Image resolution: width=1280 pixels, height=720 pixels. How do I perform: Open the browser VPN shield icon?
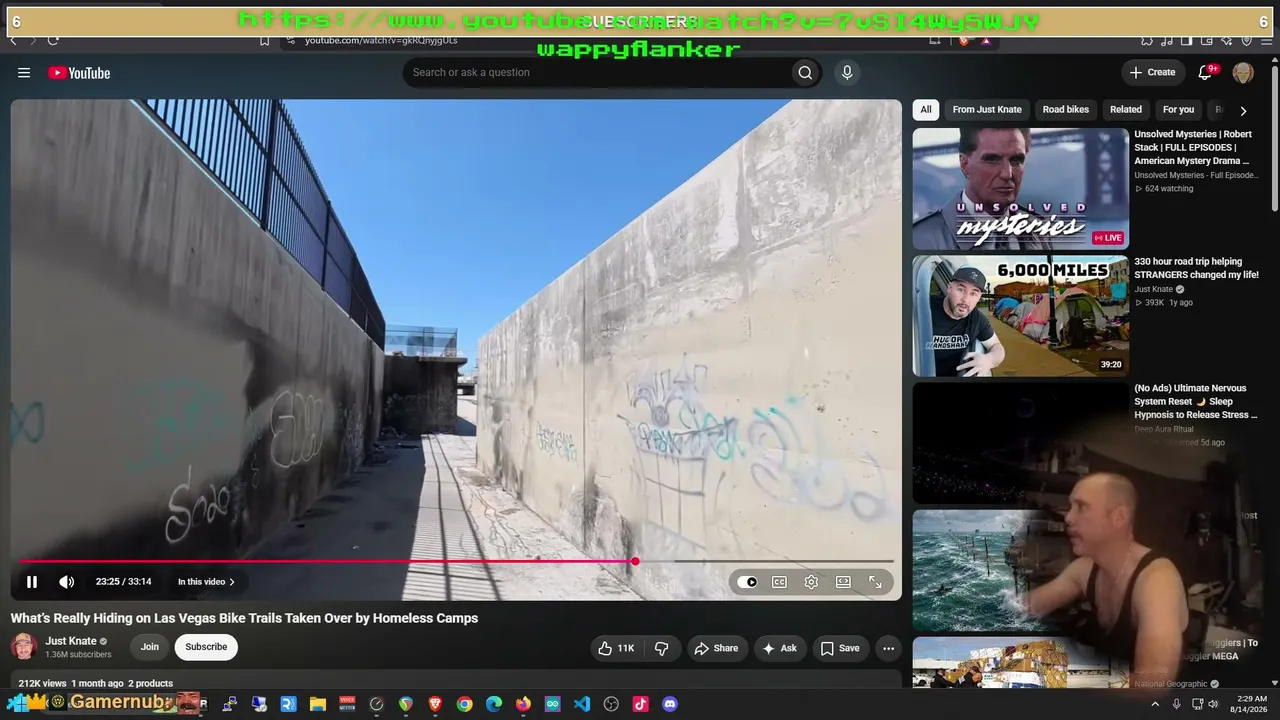pyautogui.click(x=1246, y=40)
